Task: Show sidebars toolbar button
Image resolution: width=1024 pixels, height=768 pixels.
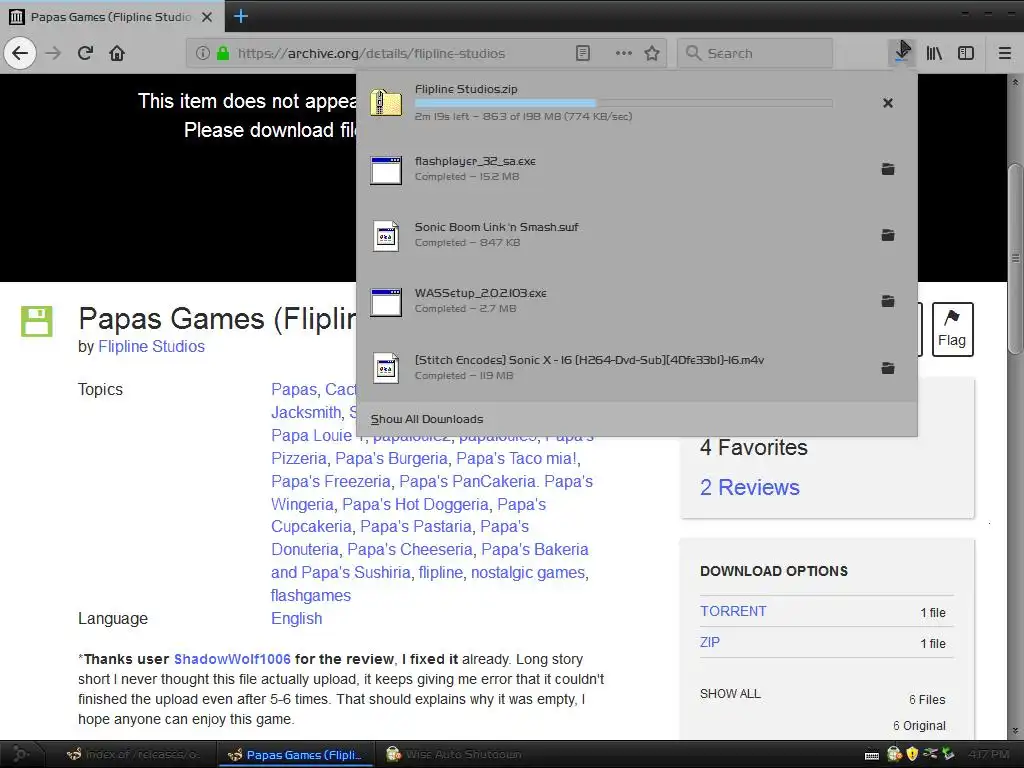Action: coord(966,53)
